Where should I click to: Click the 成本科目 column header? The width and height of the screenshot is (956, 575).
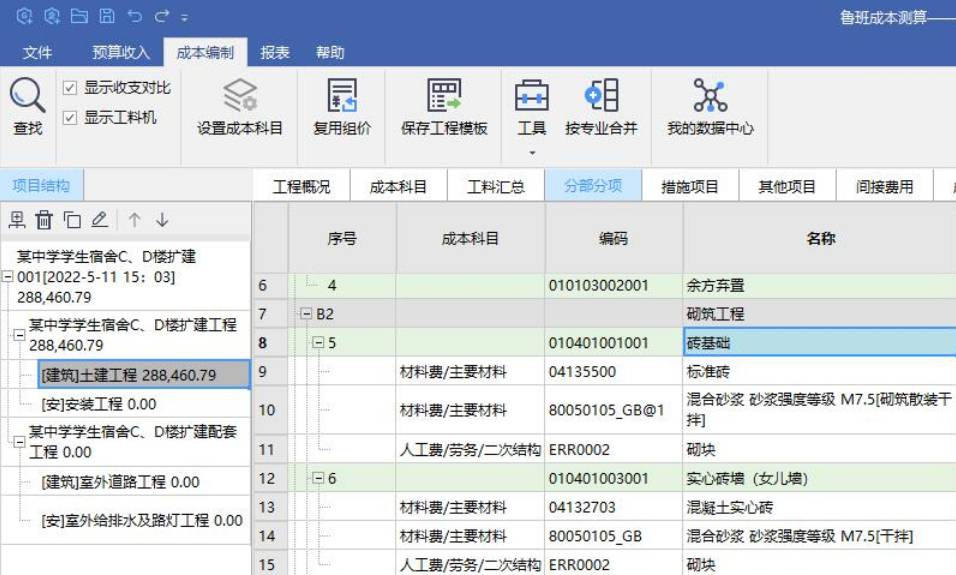click(x=470, y=238)
